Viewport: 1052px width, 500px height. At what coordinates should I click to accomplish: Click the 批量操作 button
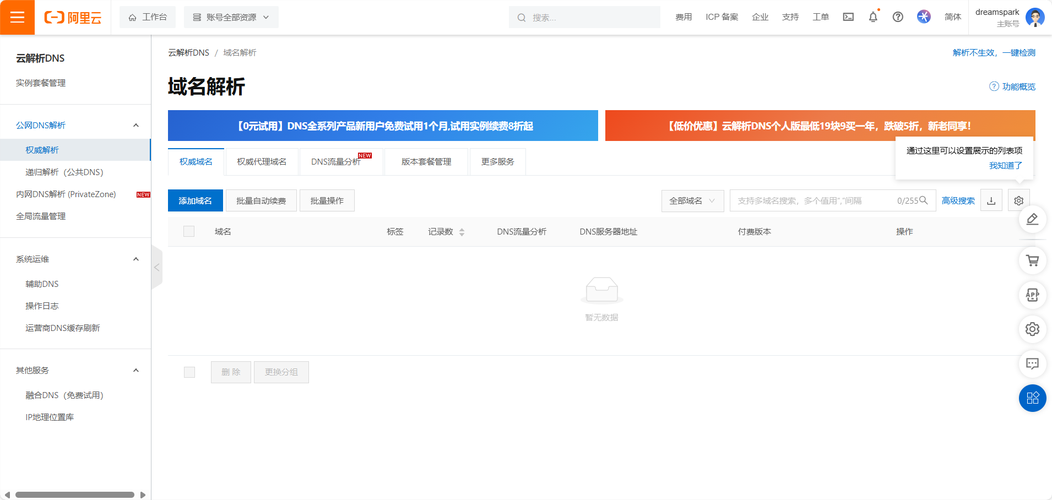tap(327, 201)
